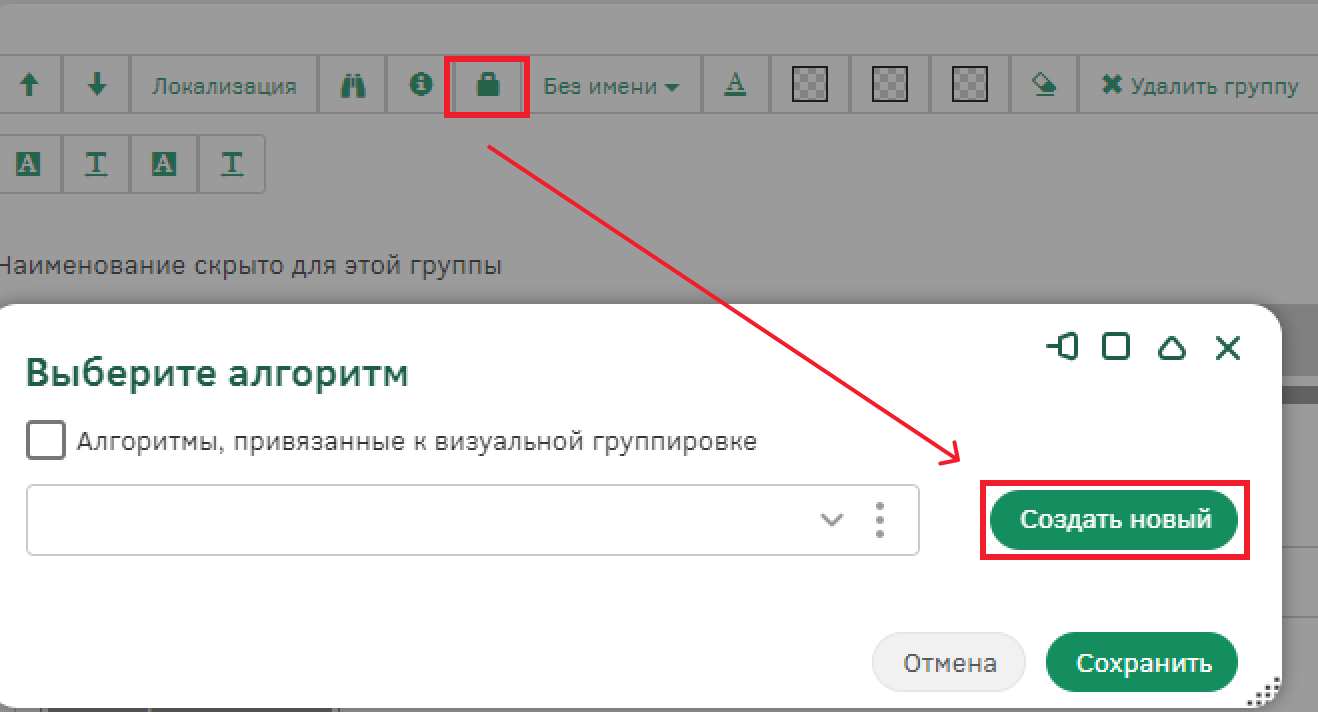Close the Выберите алгоритм dialog
This screenshot has height=712, width=1318.
(1227, 348)
